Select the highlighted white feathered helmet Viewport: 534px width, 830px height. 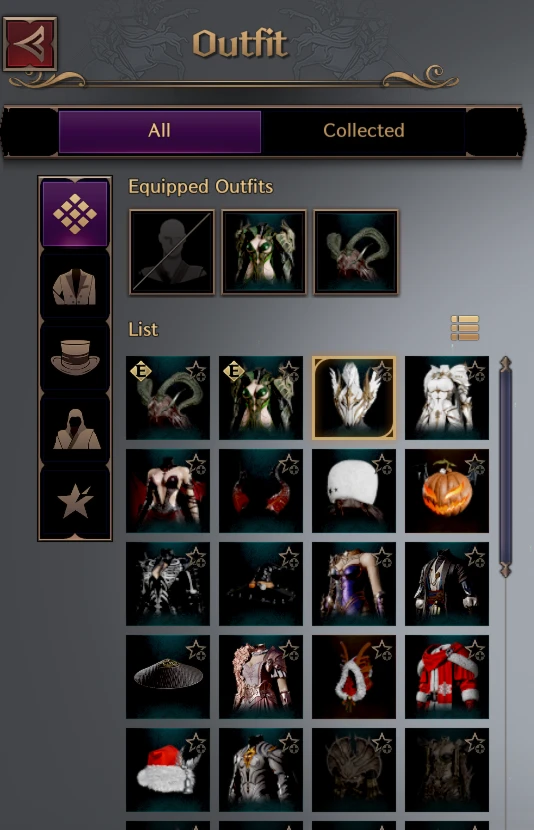pos(354,398)
